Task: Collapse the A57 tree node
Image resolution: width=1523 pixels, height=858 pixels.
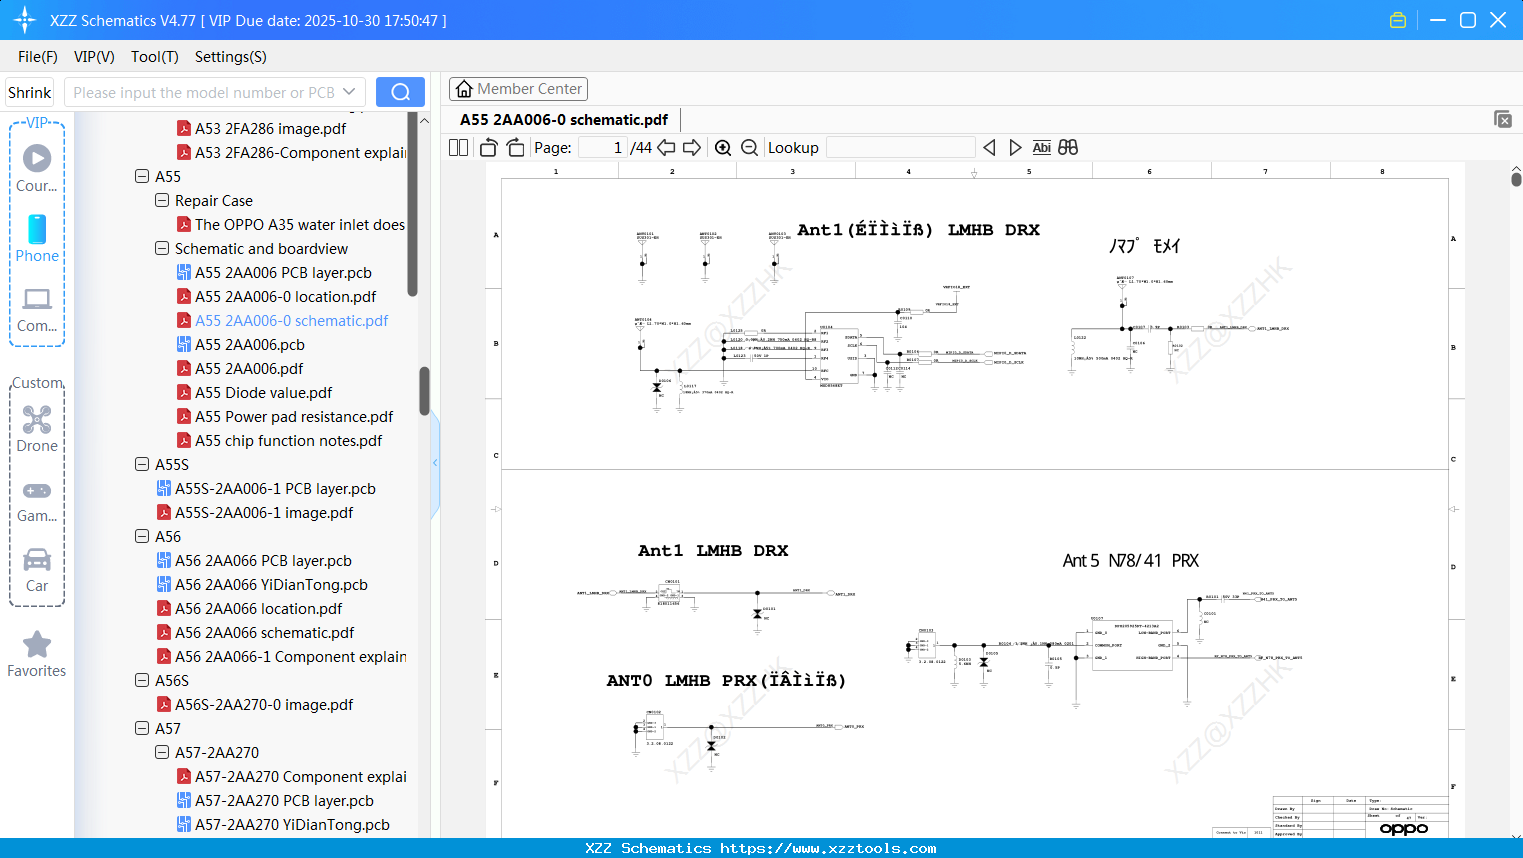Action: click(x=142, y=728)
